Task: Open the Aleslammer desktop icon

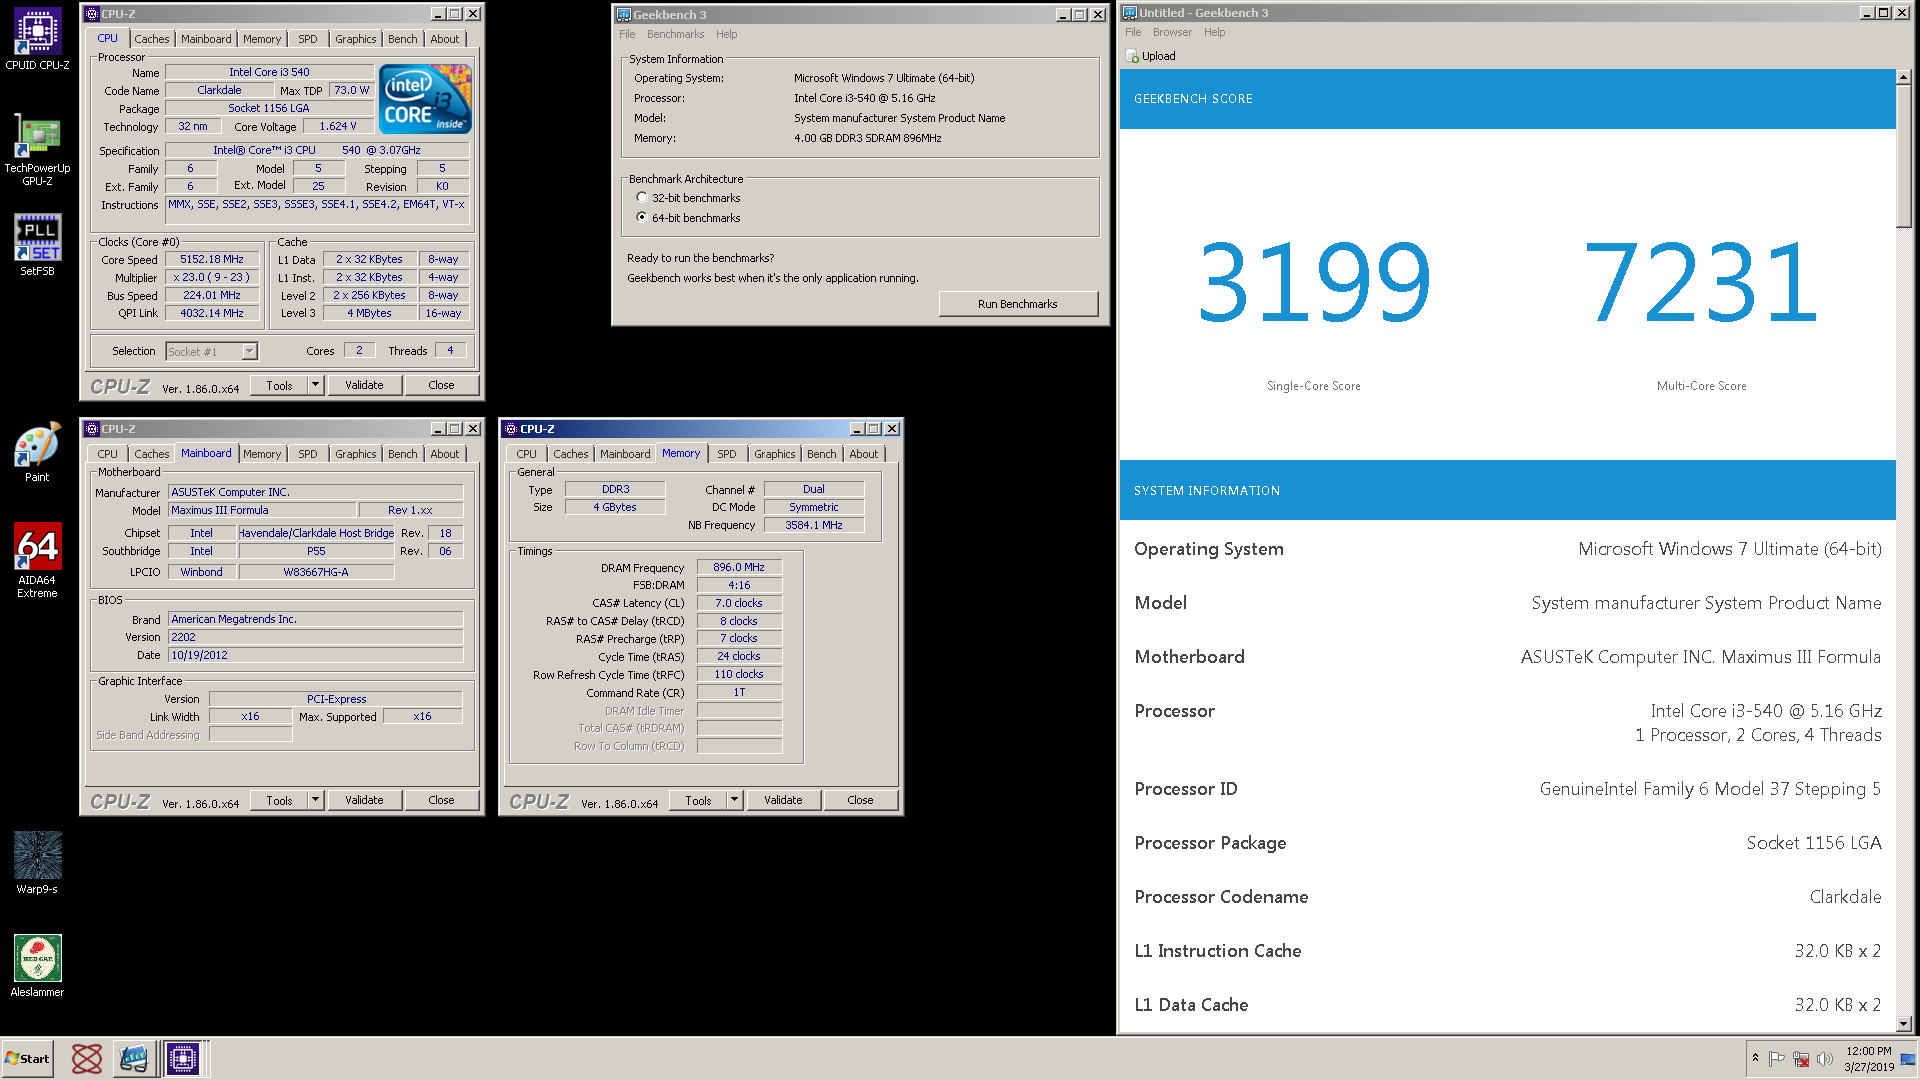Action: [x=37, y=965]
